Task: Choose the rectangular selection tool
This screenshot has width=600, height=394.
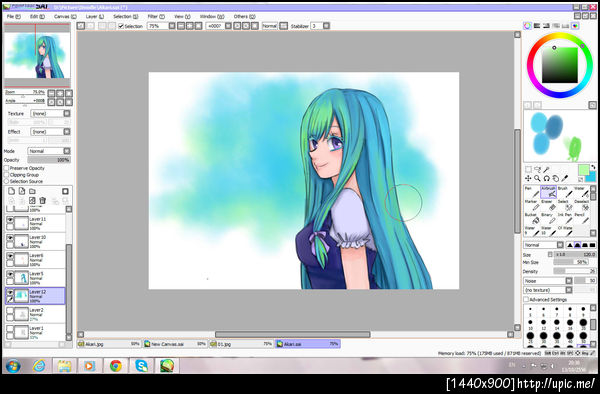Action: pos(528,169)
